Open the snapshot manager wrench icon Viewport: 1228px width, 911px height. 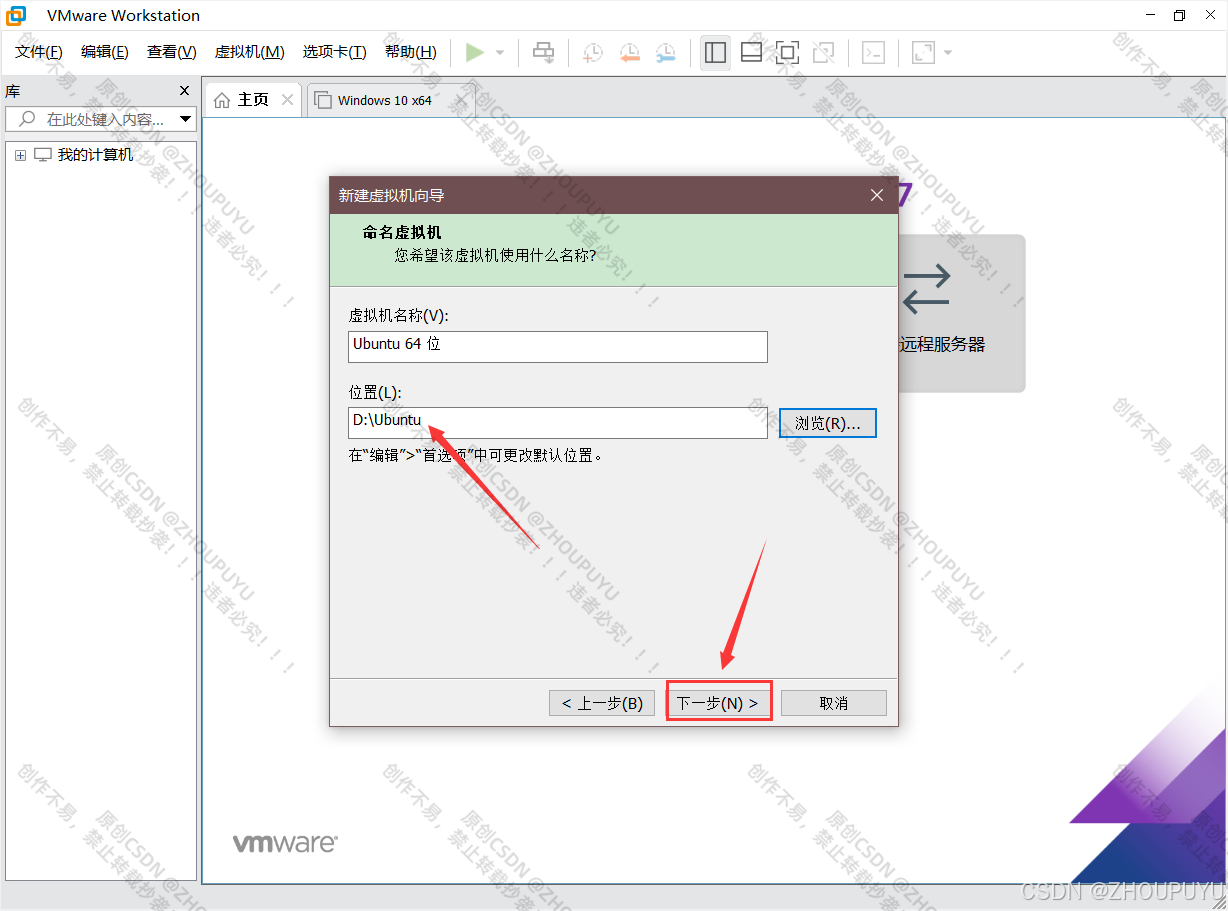coord(665,52)
